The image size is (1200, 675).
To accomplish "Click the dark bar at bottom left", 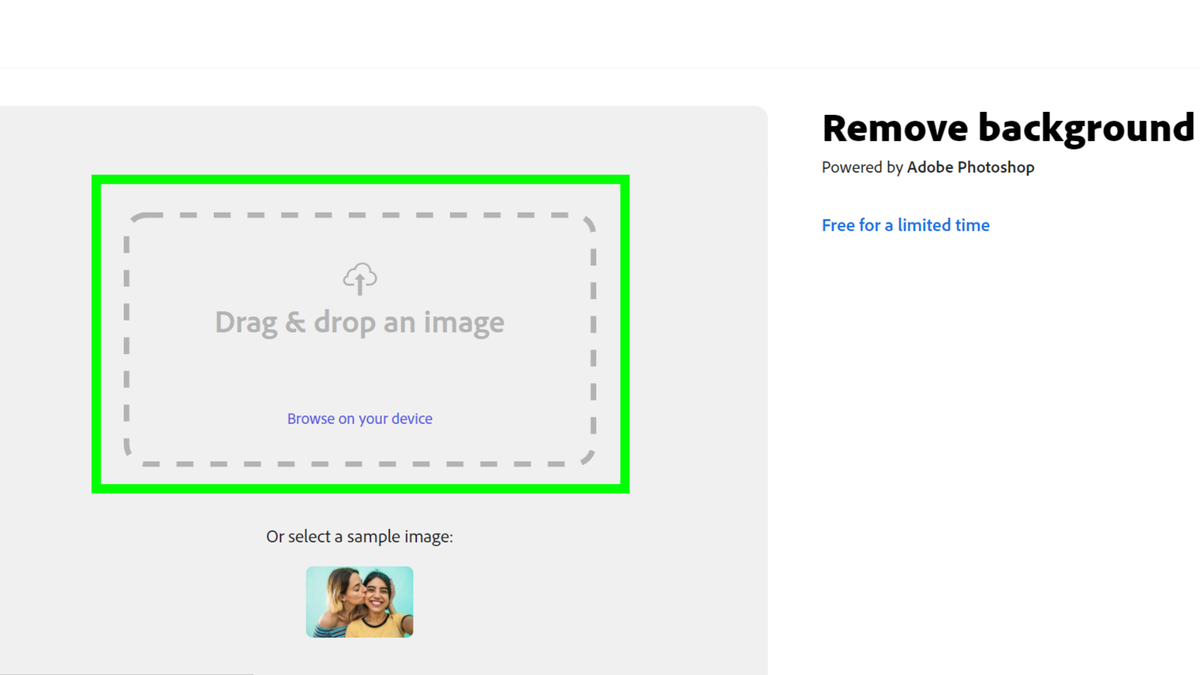I will tap(128, 673).
